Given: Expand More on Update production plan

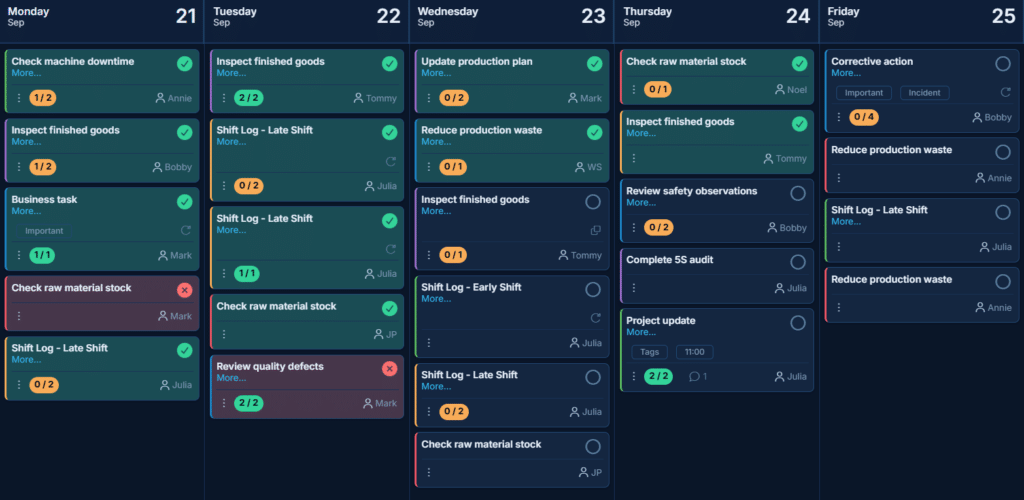Looking at the screenshot, I should tap(436, 73).
